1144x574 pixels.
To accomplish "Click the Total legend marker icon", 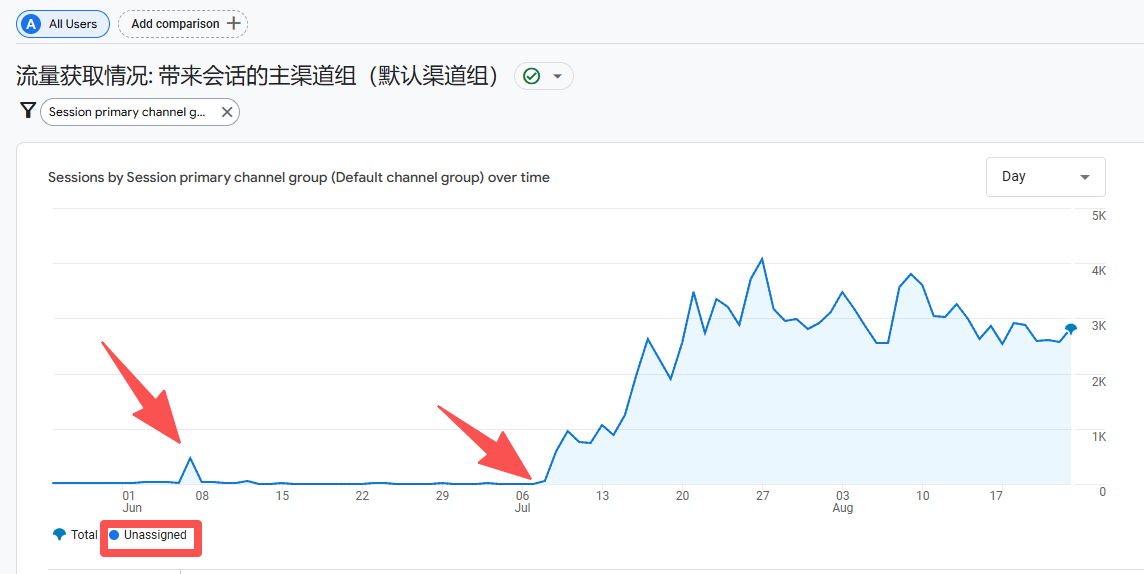I will [x=59, y=535].
